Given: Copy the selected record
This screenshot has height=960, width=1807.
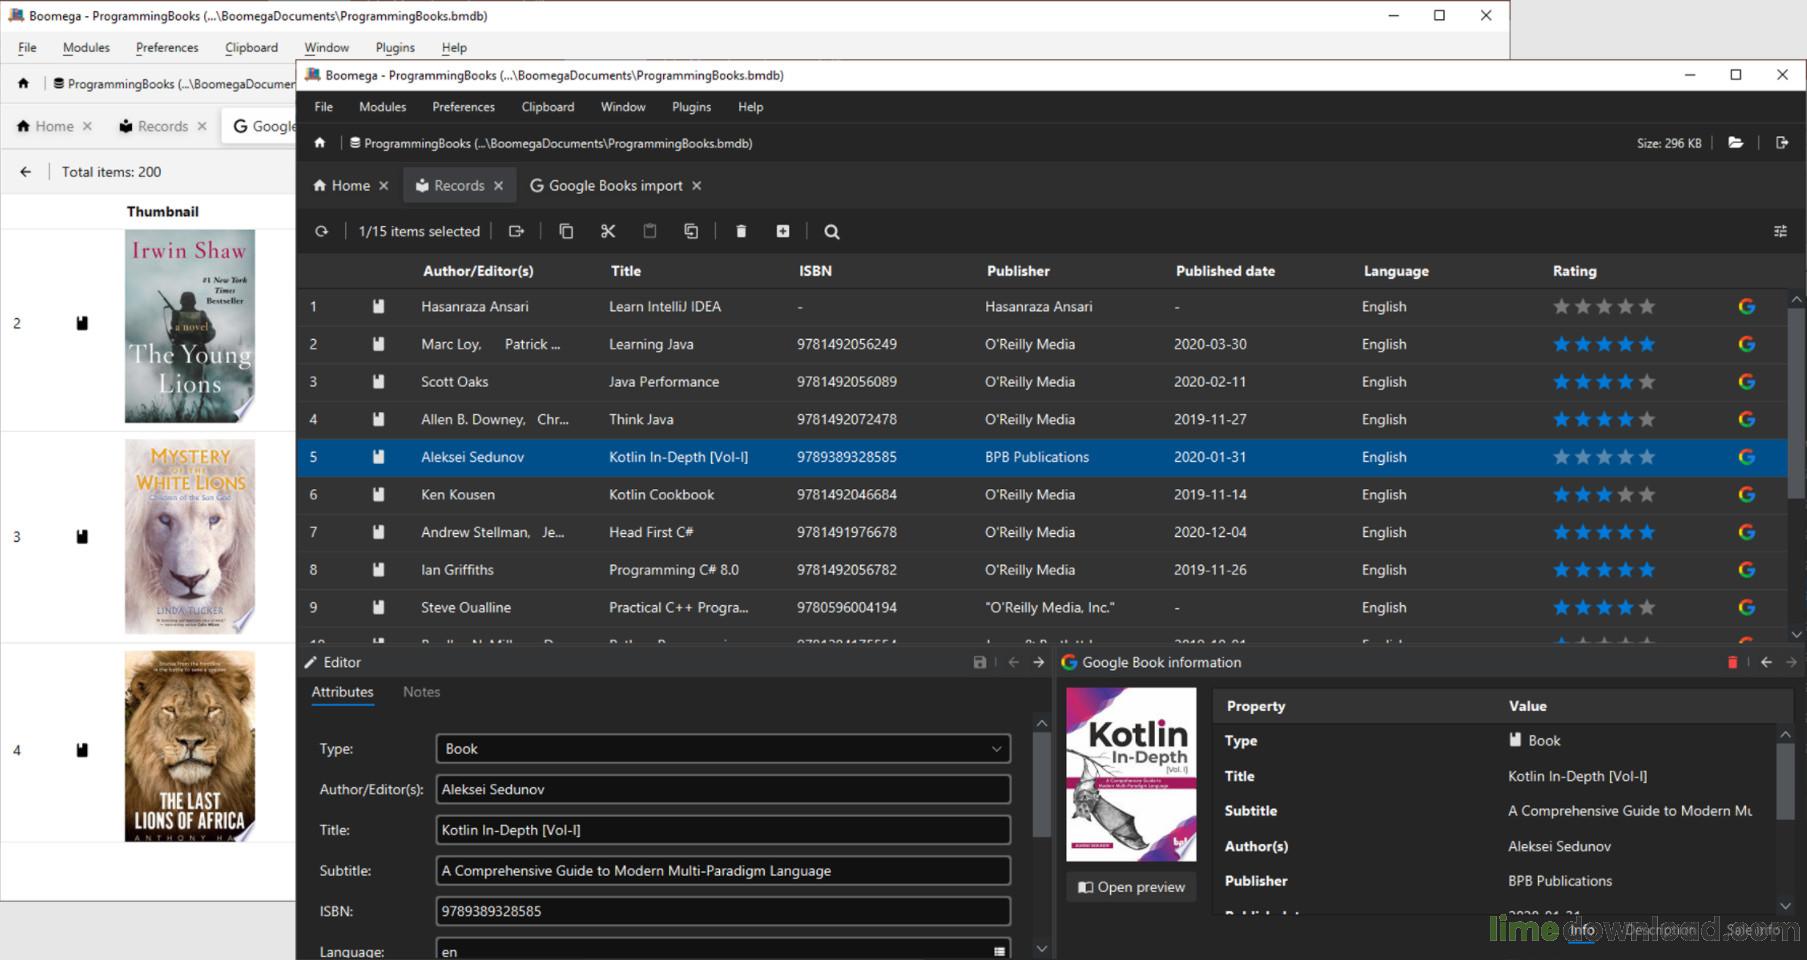Looking at the screenshot, I should tap(566, 231).
